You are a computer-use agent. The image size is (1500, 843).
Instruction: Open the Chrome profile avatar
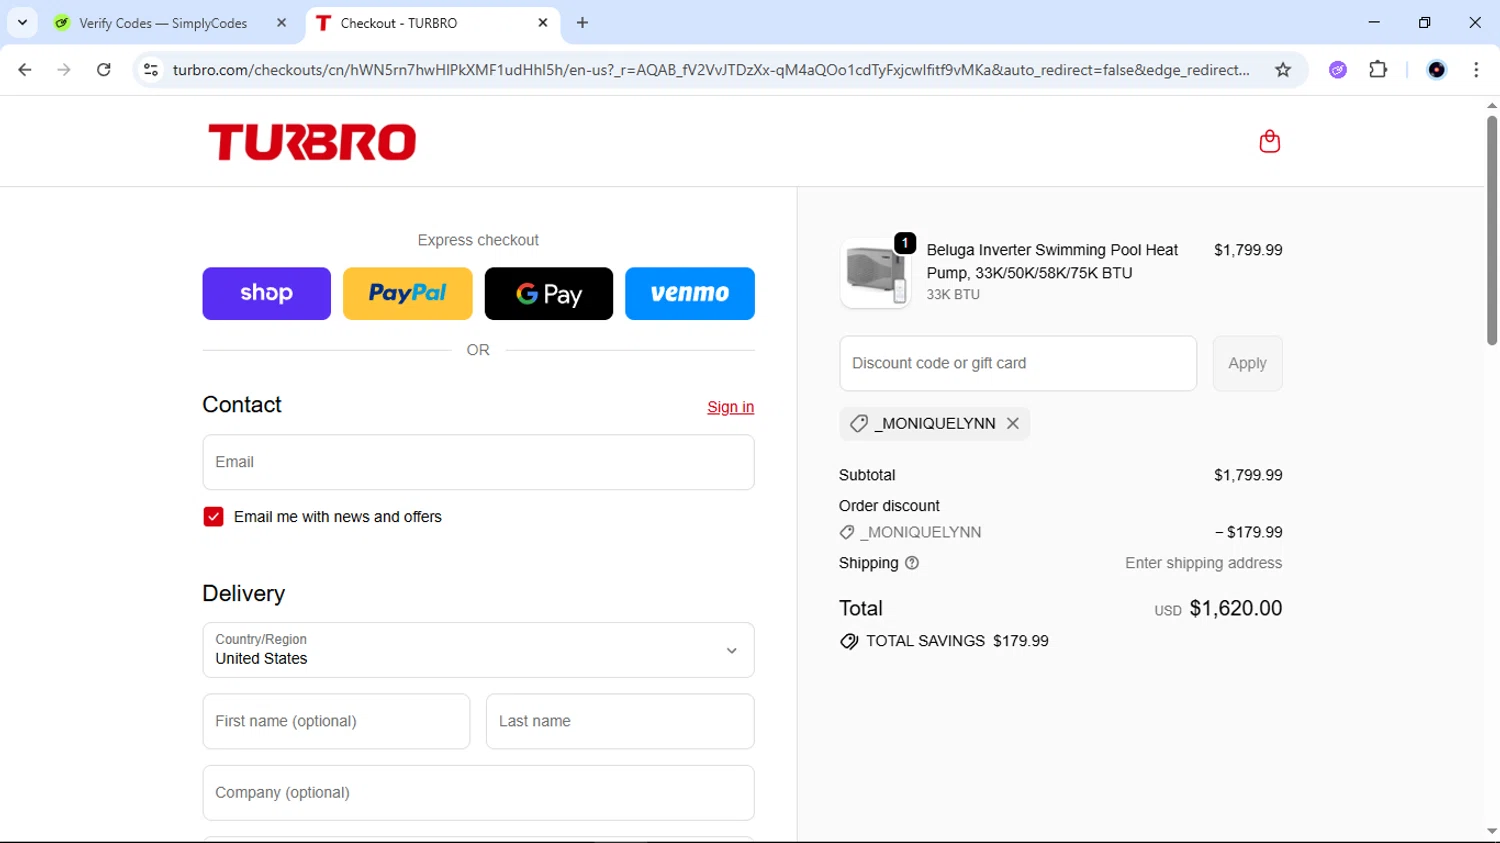point(1437,70)
